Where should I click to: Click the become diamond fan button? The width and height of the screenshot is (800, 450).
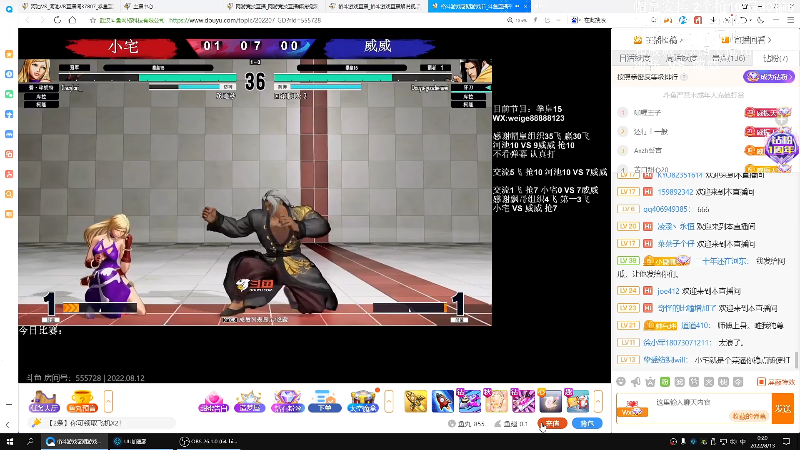(768, 77)
